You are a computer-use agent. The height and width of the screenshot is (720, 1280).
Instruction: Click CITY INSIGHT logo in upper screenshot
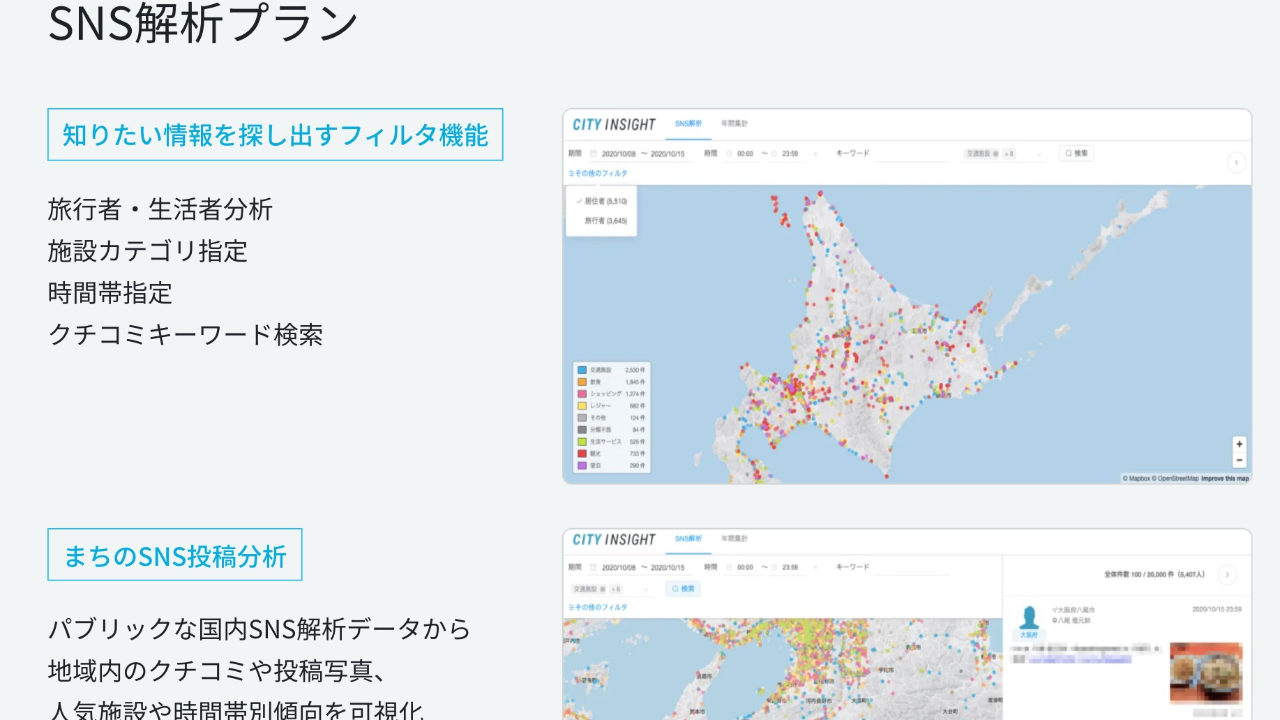pos(613,124)
